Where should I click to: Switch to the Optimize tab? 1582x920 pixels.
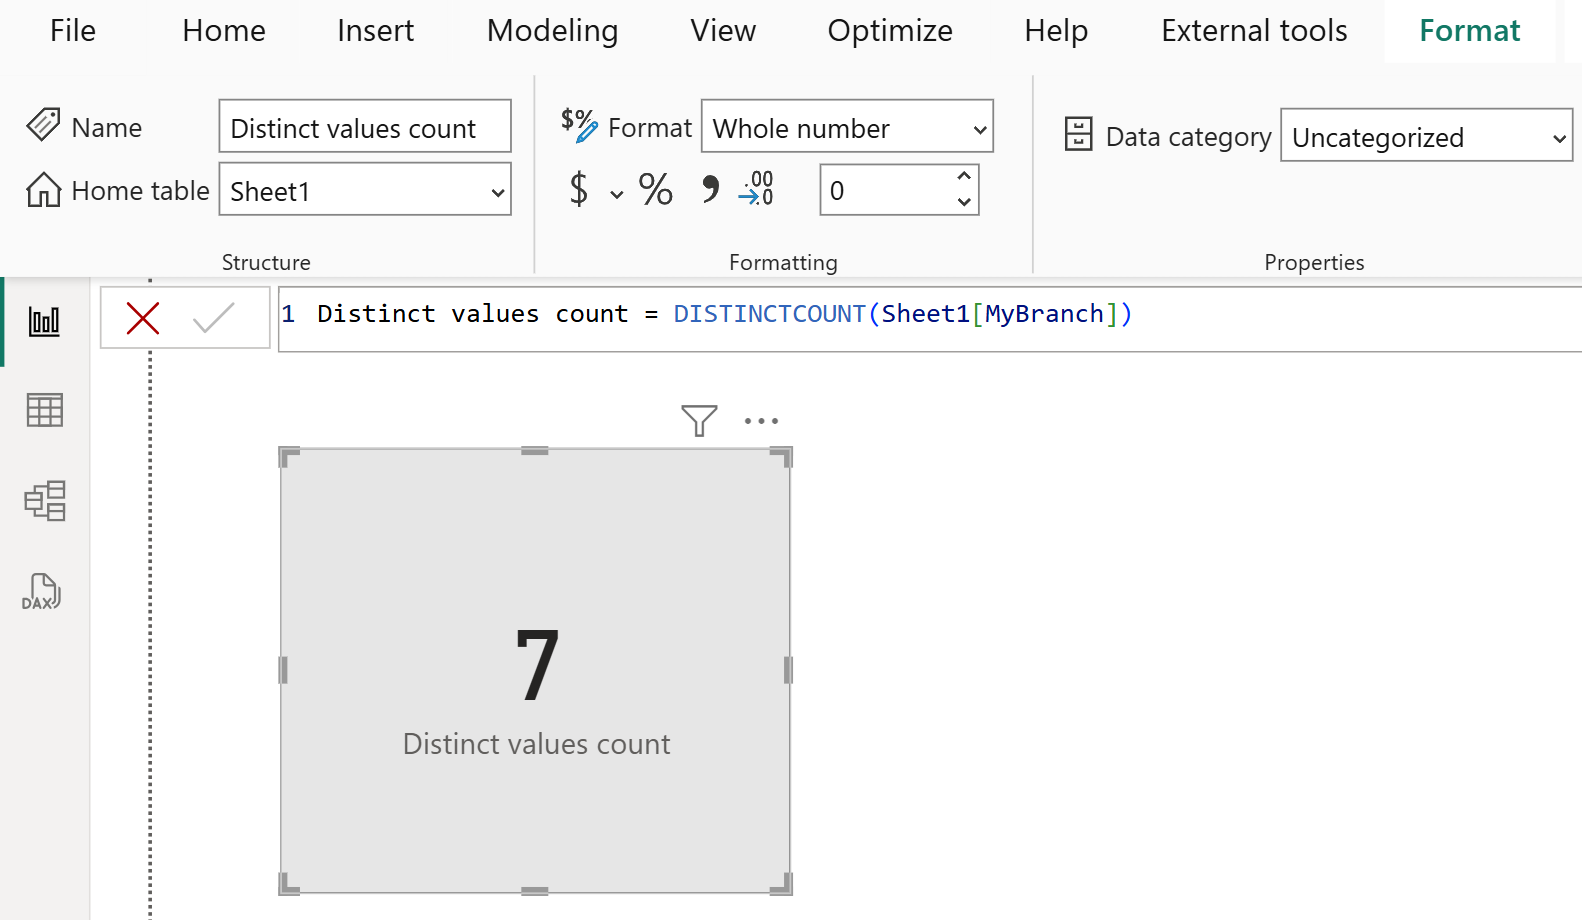pyautogui.click(x=889, y=31)
